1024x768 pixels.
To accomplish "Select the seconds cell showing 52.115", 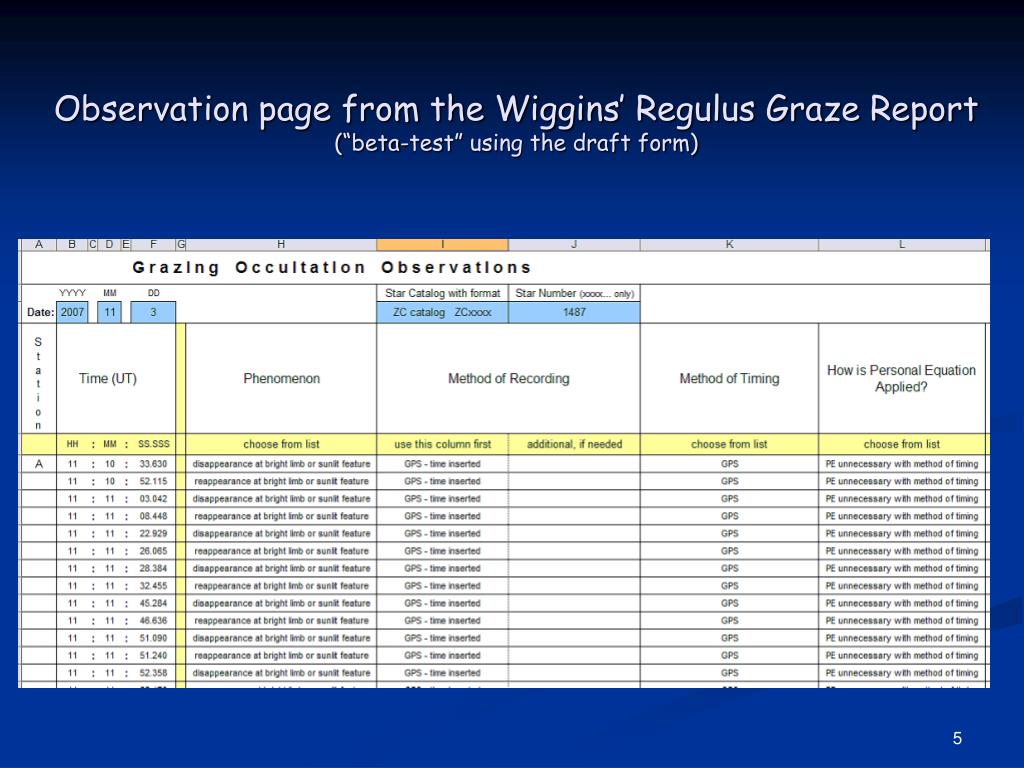I will [153, 481].
